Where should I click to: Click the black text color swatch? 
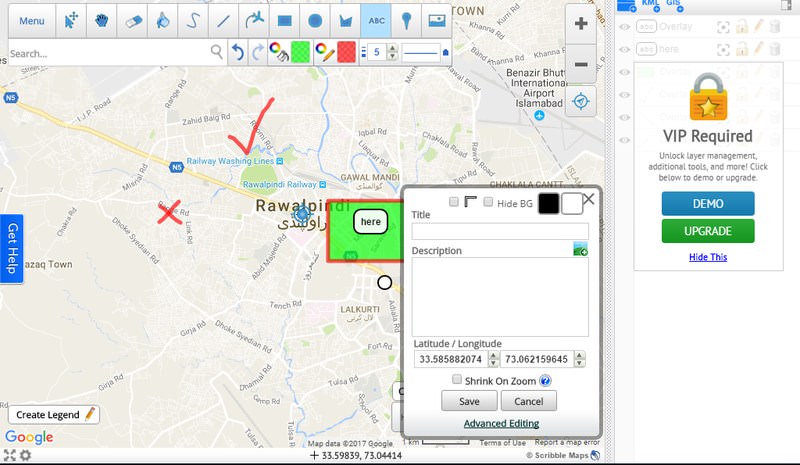(x=548, y=204)
